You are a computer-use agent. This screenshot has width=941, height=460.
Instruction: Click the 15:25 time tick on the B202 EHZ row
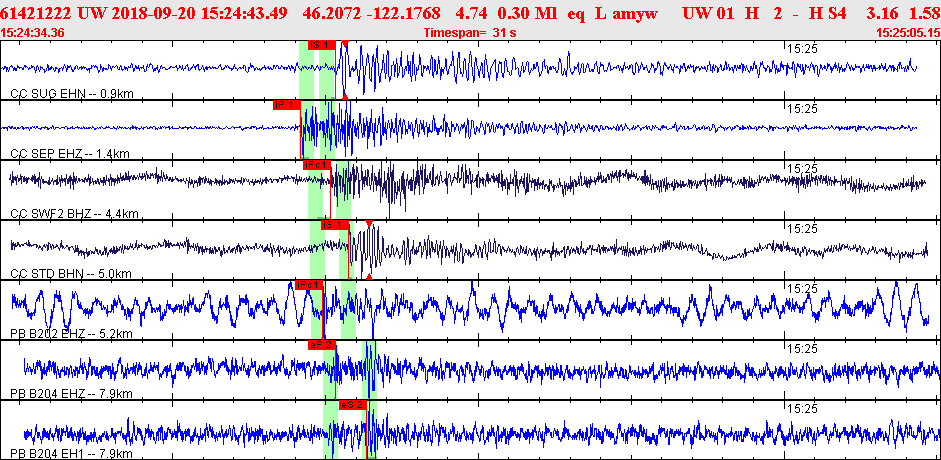coord(802,289)
